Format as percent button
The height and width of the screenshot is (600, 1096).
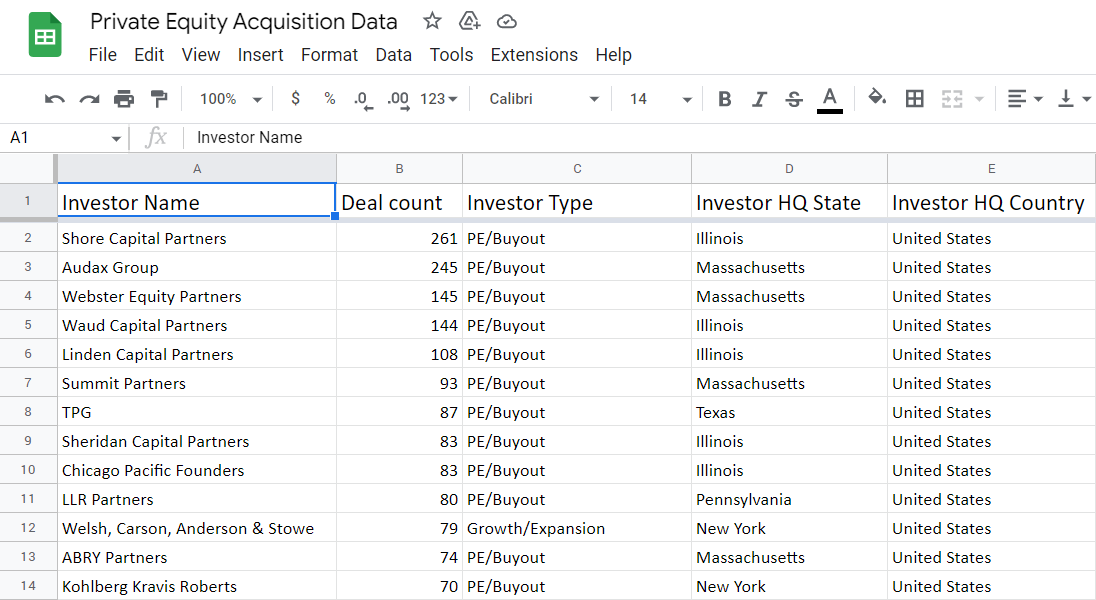click(329, 99)
